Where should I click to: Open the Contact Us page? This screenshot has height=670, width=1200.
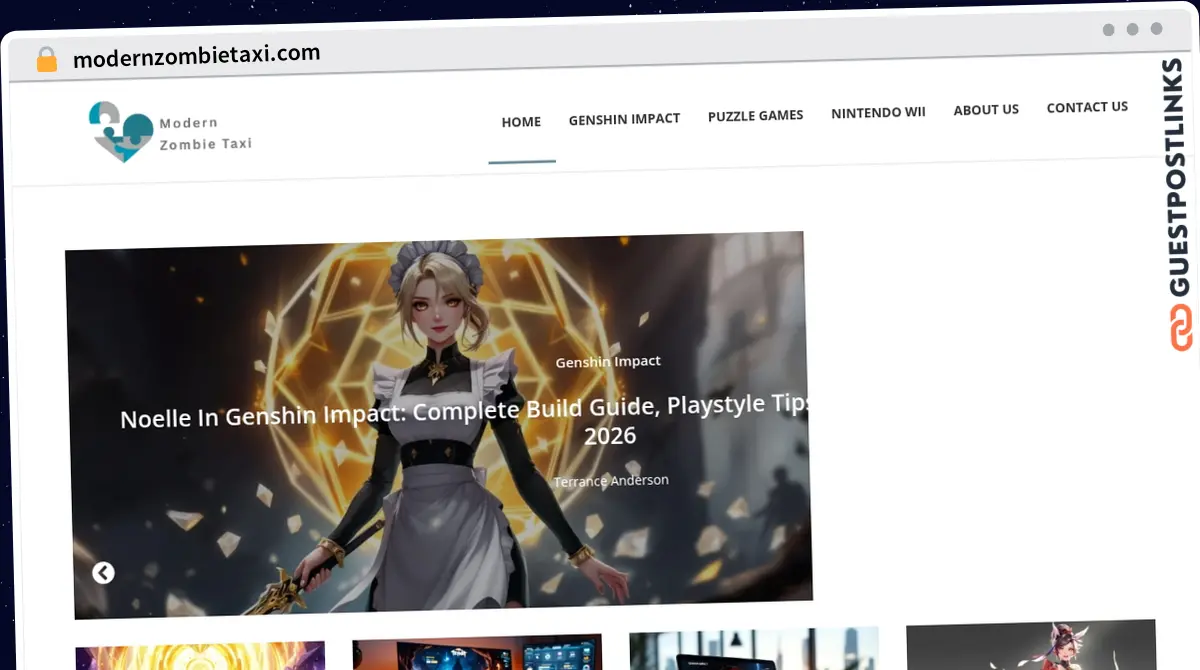(x=1087, y=107)
